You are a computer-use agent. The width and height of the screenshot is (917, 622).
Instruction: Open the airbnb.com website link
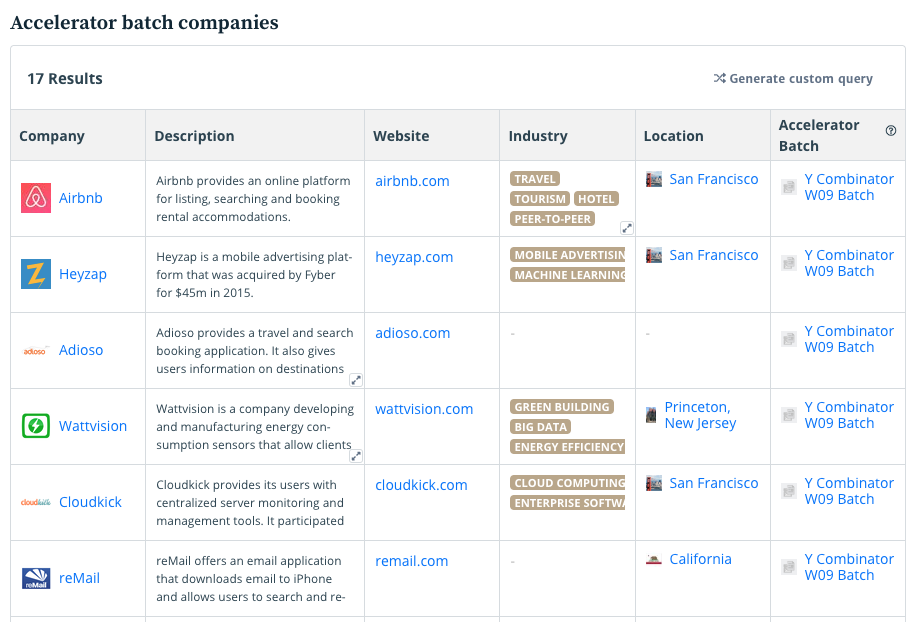tap(412, 181)
